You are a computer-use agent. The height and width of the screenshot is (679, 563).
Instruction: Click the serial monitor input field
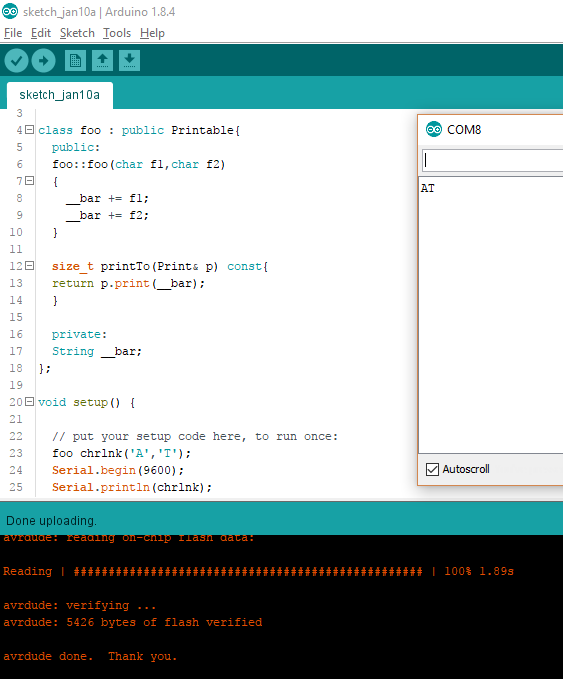point(493,161)
